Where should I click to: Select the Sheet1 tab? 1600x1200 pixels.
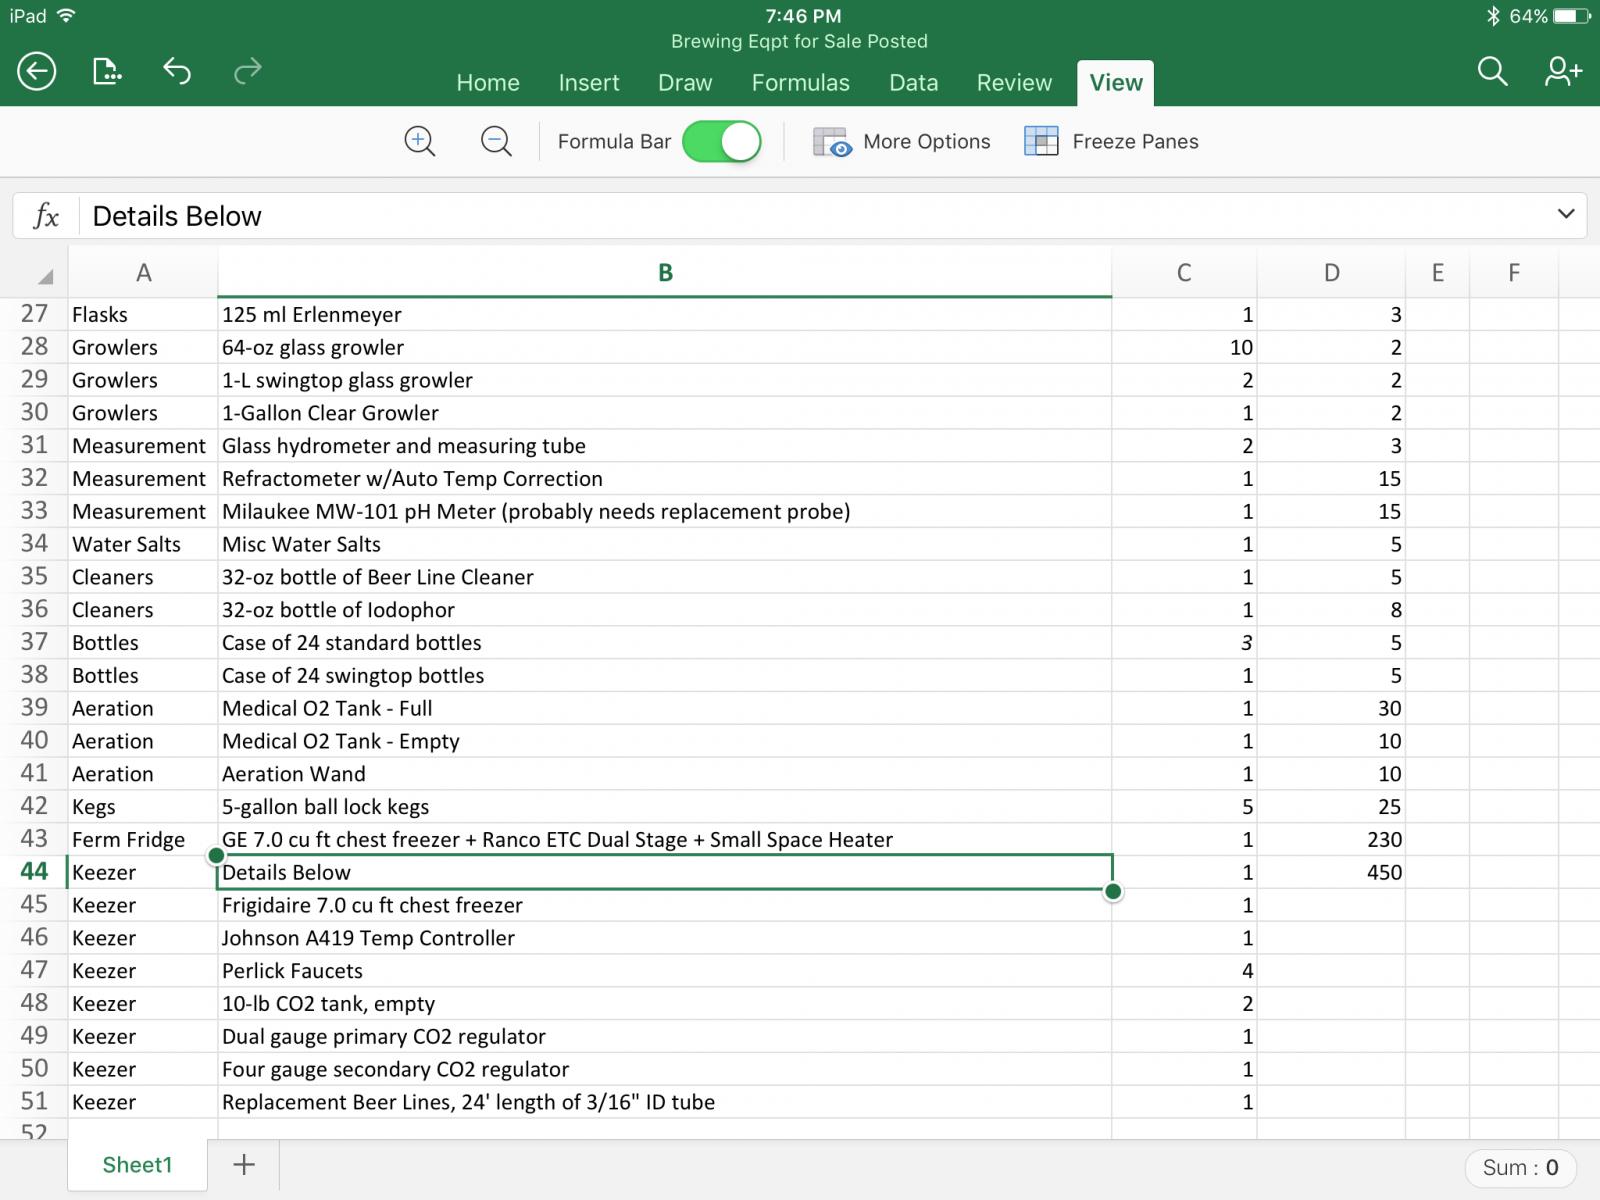138,1165
